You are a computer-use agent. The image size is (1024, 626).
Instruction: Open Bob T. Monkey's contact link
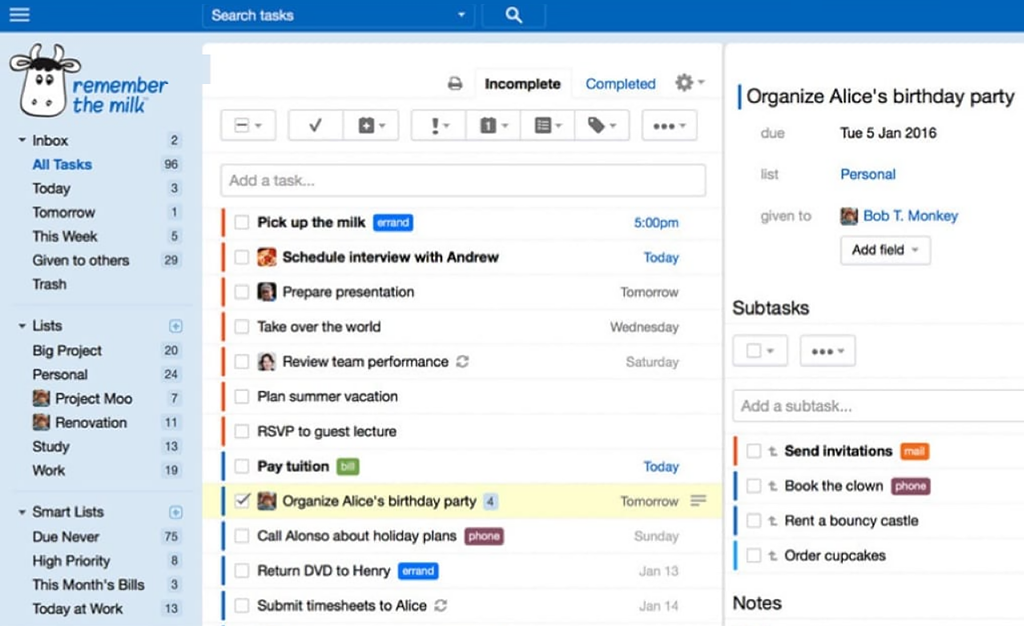click(x=910, y=216)
